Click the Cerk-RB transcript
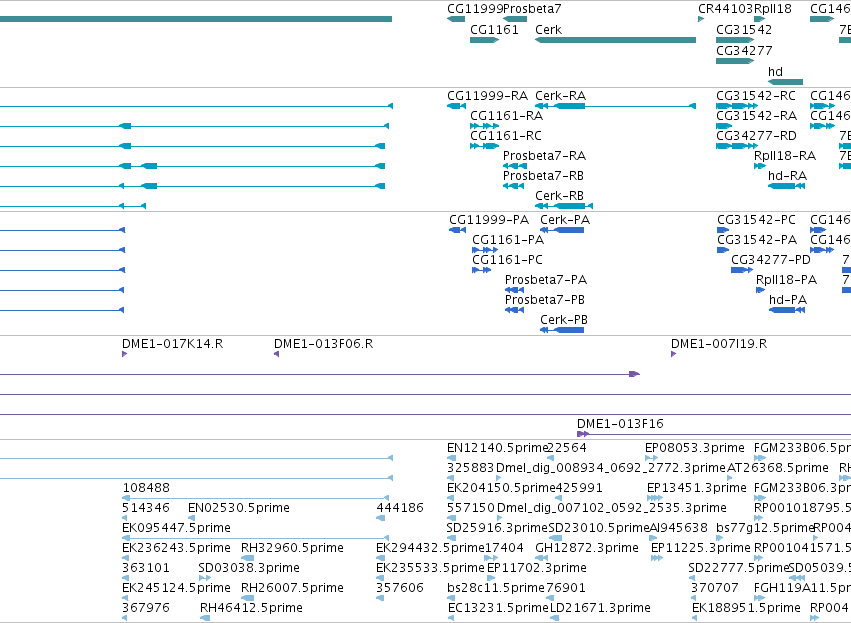Viewport: 851px width, 623px height. (564, 206)
